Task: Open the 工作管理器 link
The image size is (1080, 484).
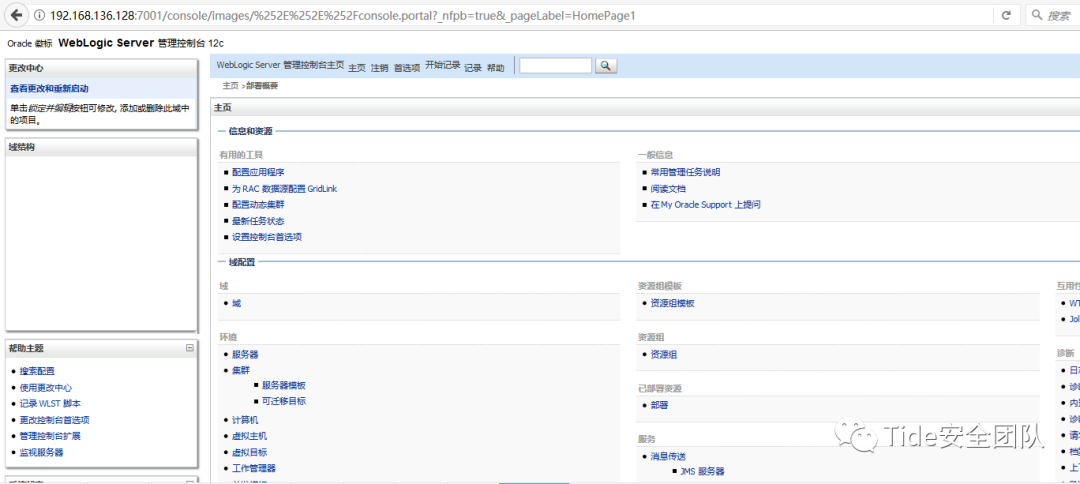Action: pyautogui.click(x=254, y=468)
